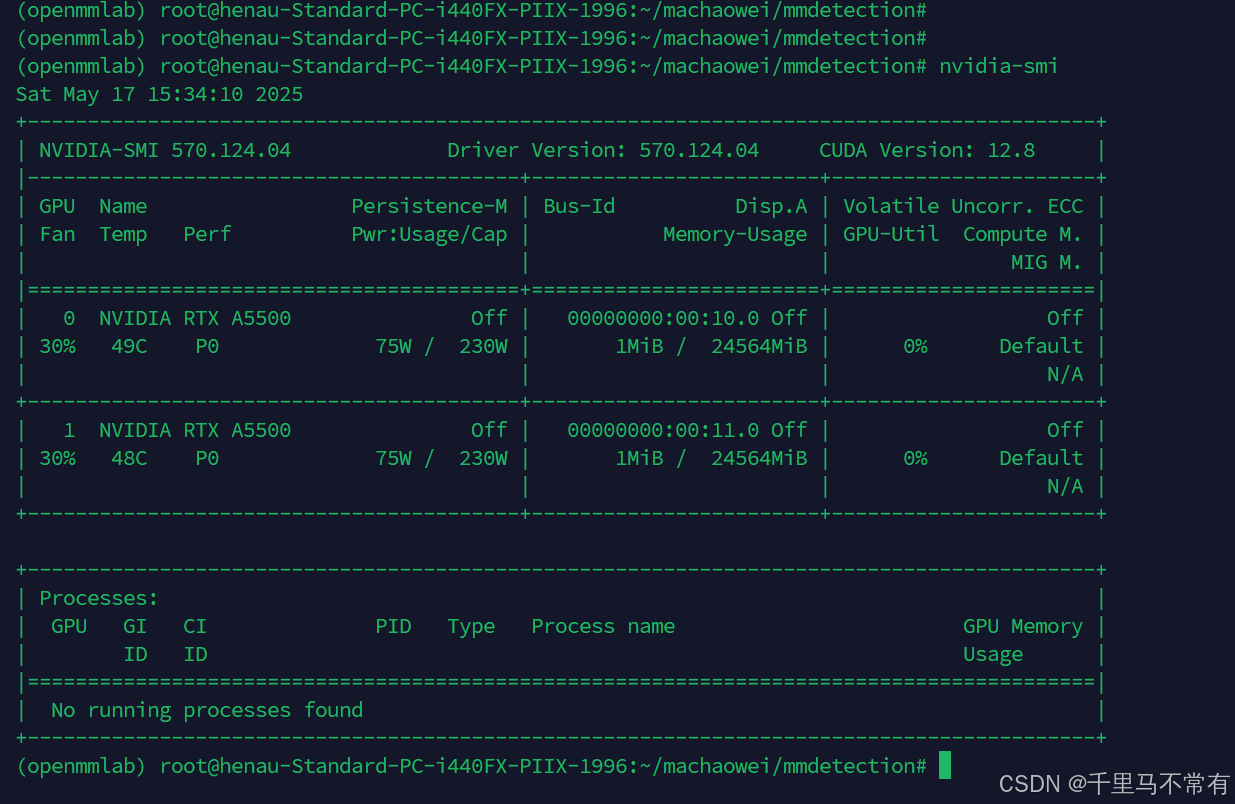This screenshot has width=1235, height=804.
Task: Click the 30% fan speed in 48C row
Action: pyautogui.click(x=57, y=458)
